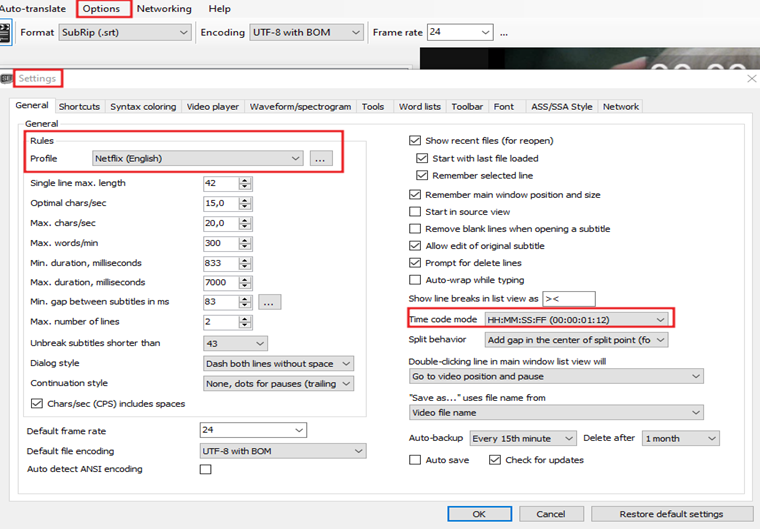Click the OK button
The image size is (760, 529).
(x=479, y=514)
